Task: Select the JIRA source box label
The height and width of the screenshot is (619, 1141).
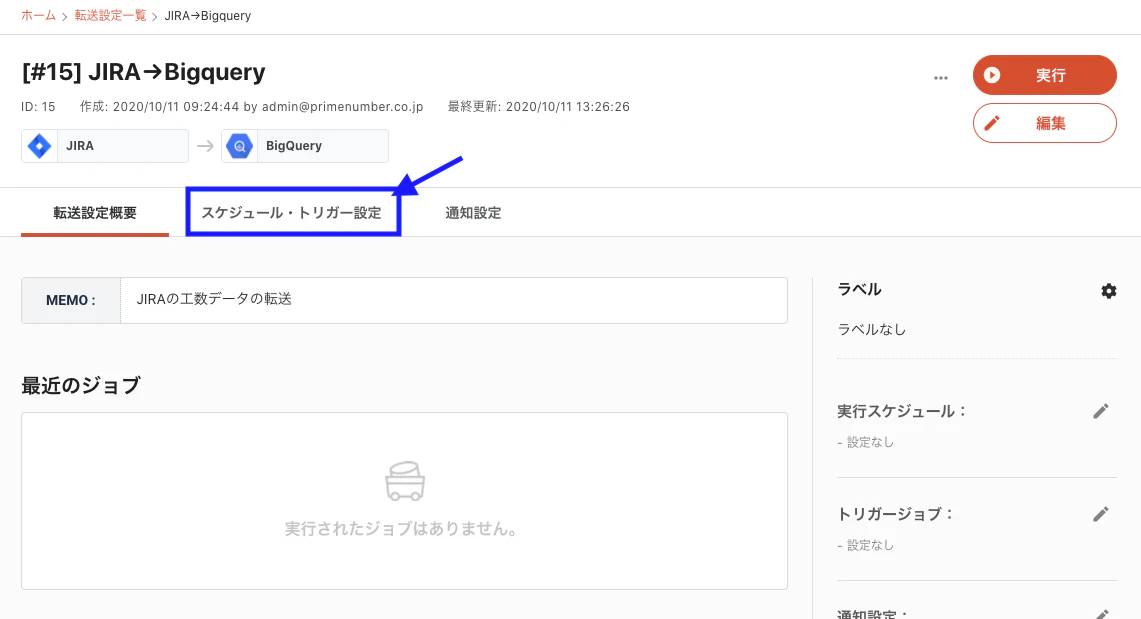Action: 80,145
